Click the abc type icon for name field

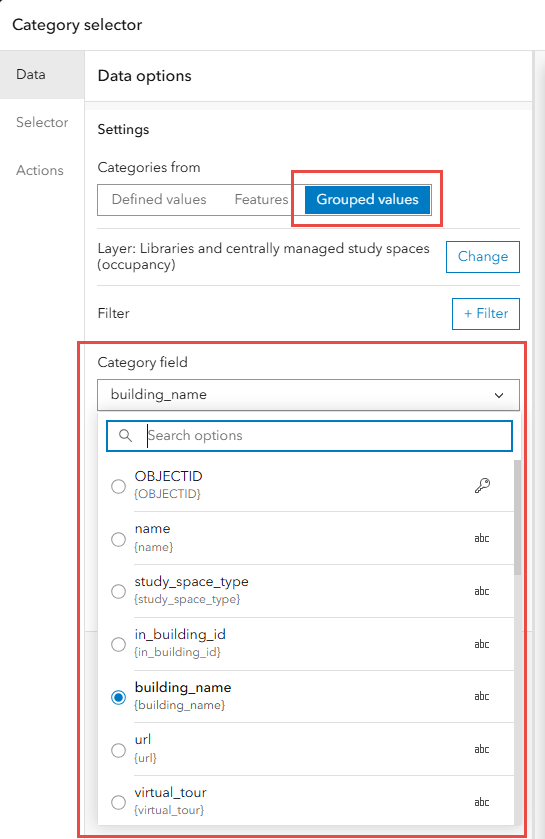tap(482, 538)
